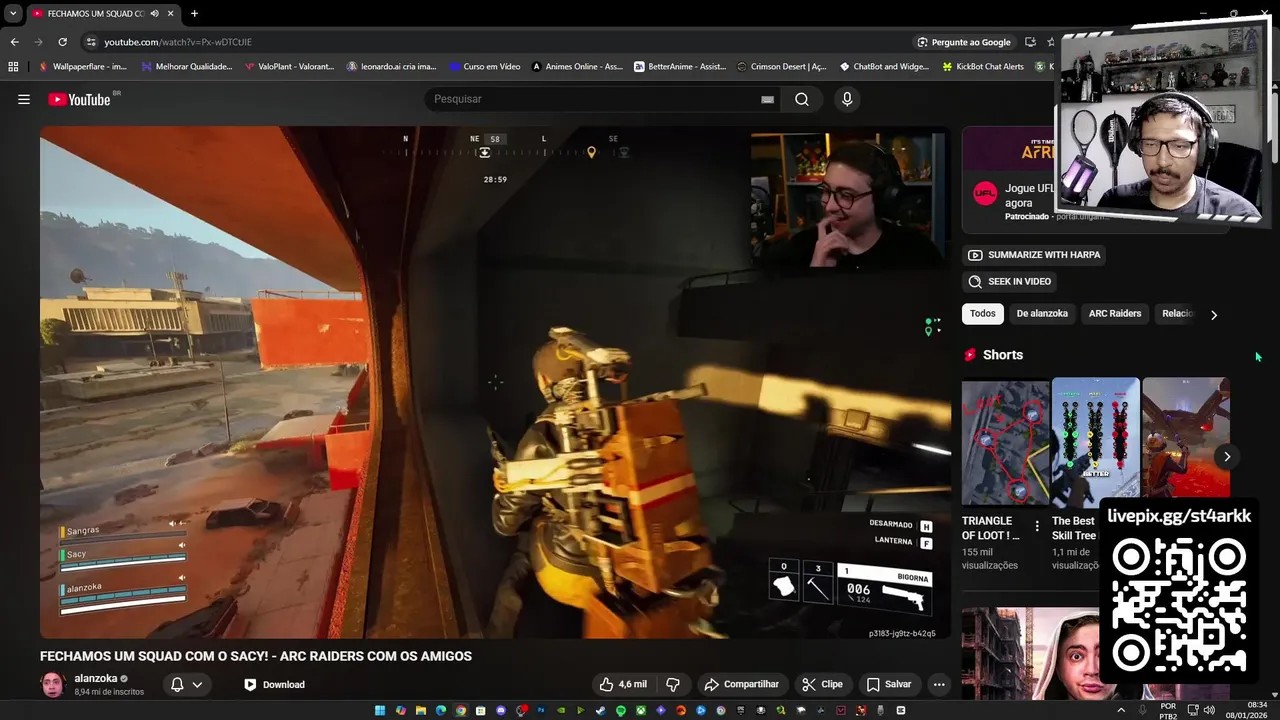Show the next Shorts with the arrow
The image size is (1280, 720).
point(1227,457)
